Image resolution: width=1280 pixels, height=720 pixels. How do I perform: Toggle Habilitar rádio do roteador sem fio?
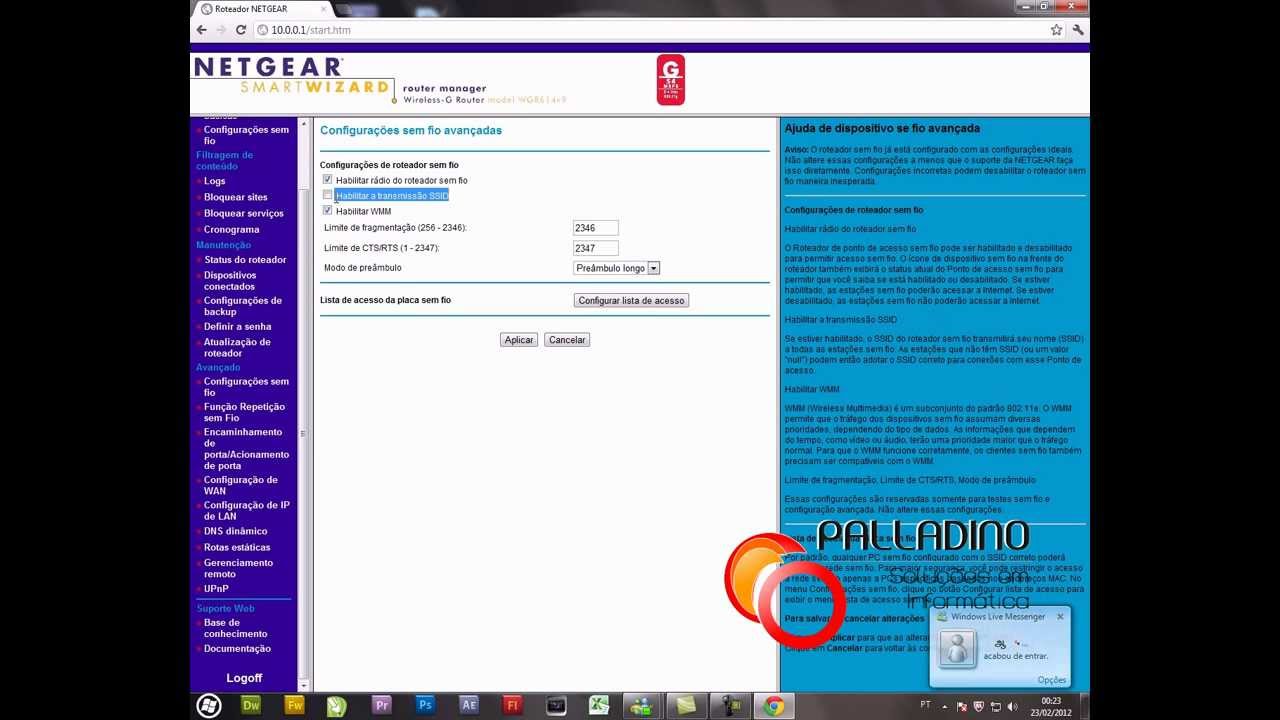coord(328,180)
